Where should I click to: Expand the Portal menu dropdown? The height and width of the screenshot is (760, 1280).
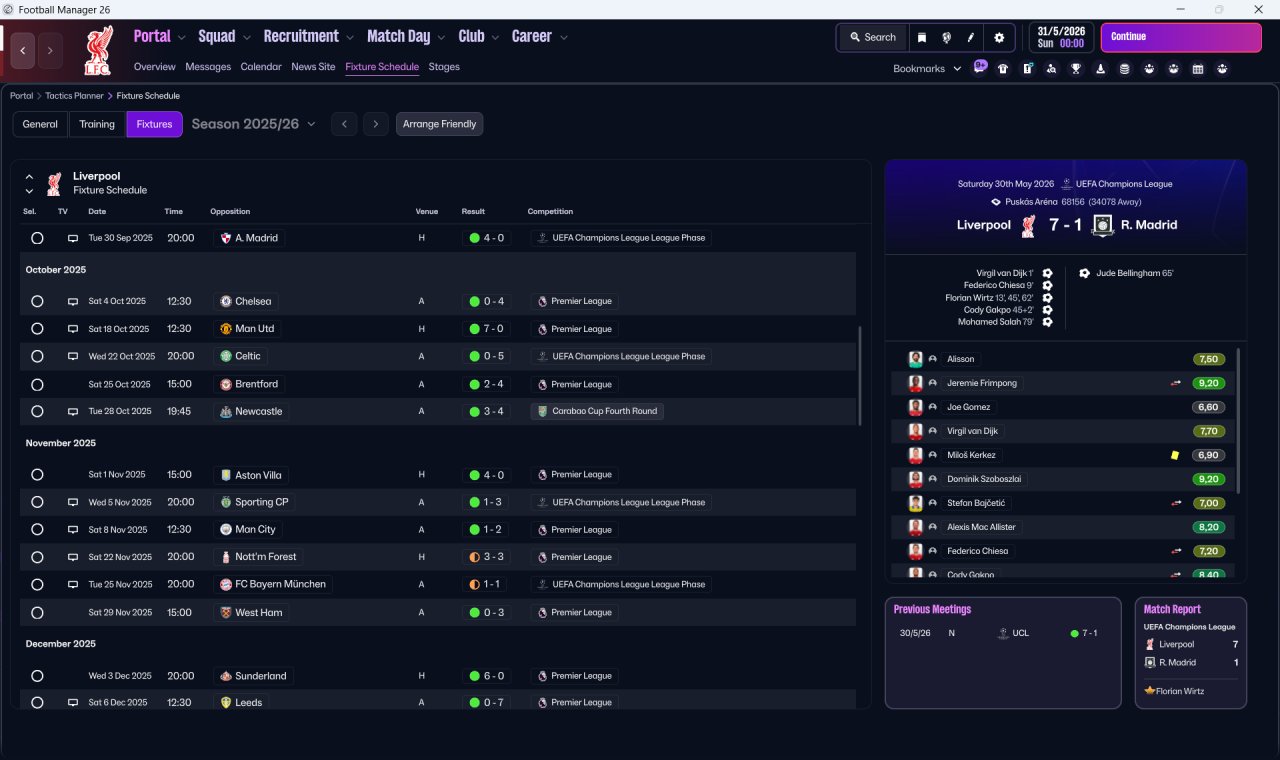[181, 38]
